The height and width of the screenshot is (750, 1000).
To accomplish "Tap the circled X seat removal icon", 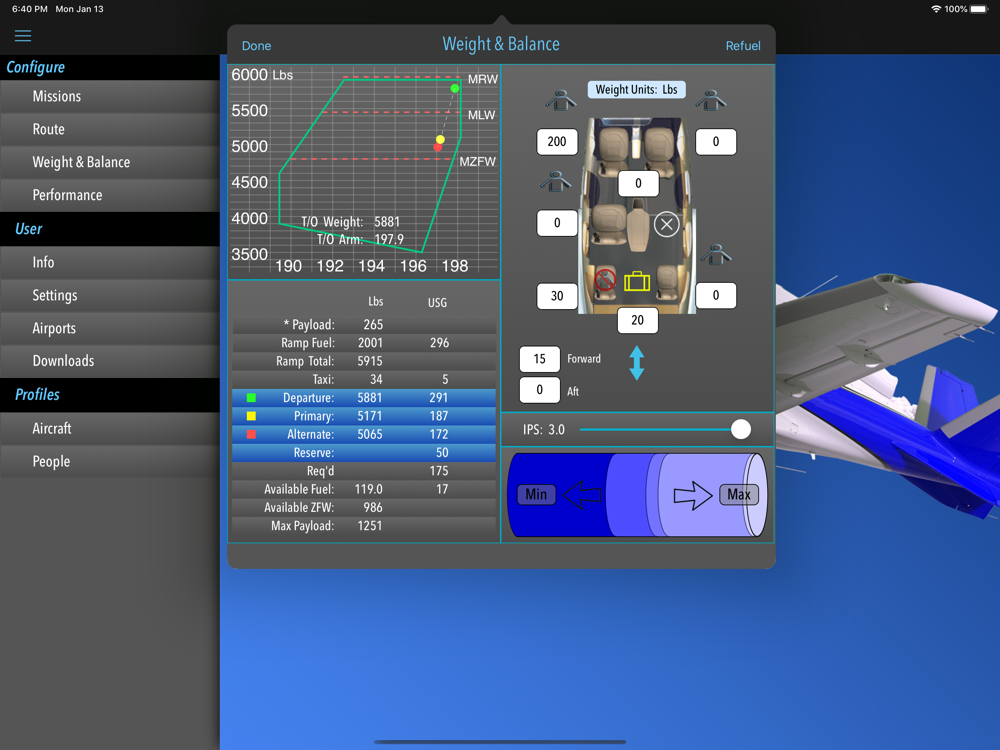I will 666,224.
